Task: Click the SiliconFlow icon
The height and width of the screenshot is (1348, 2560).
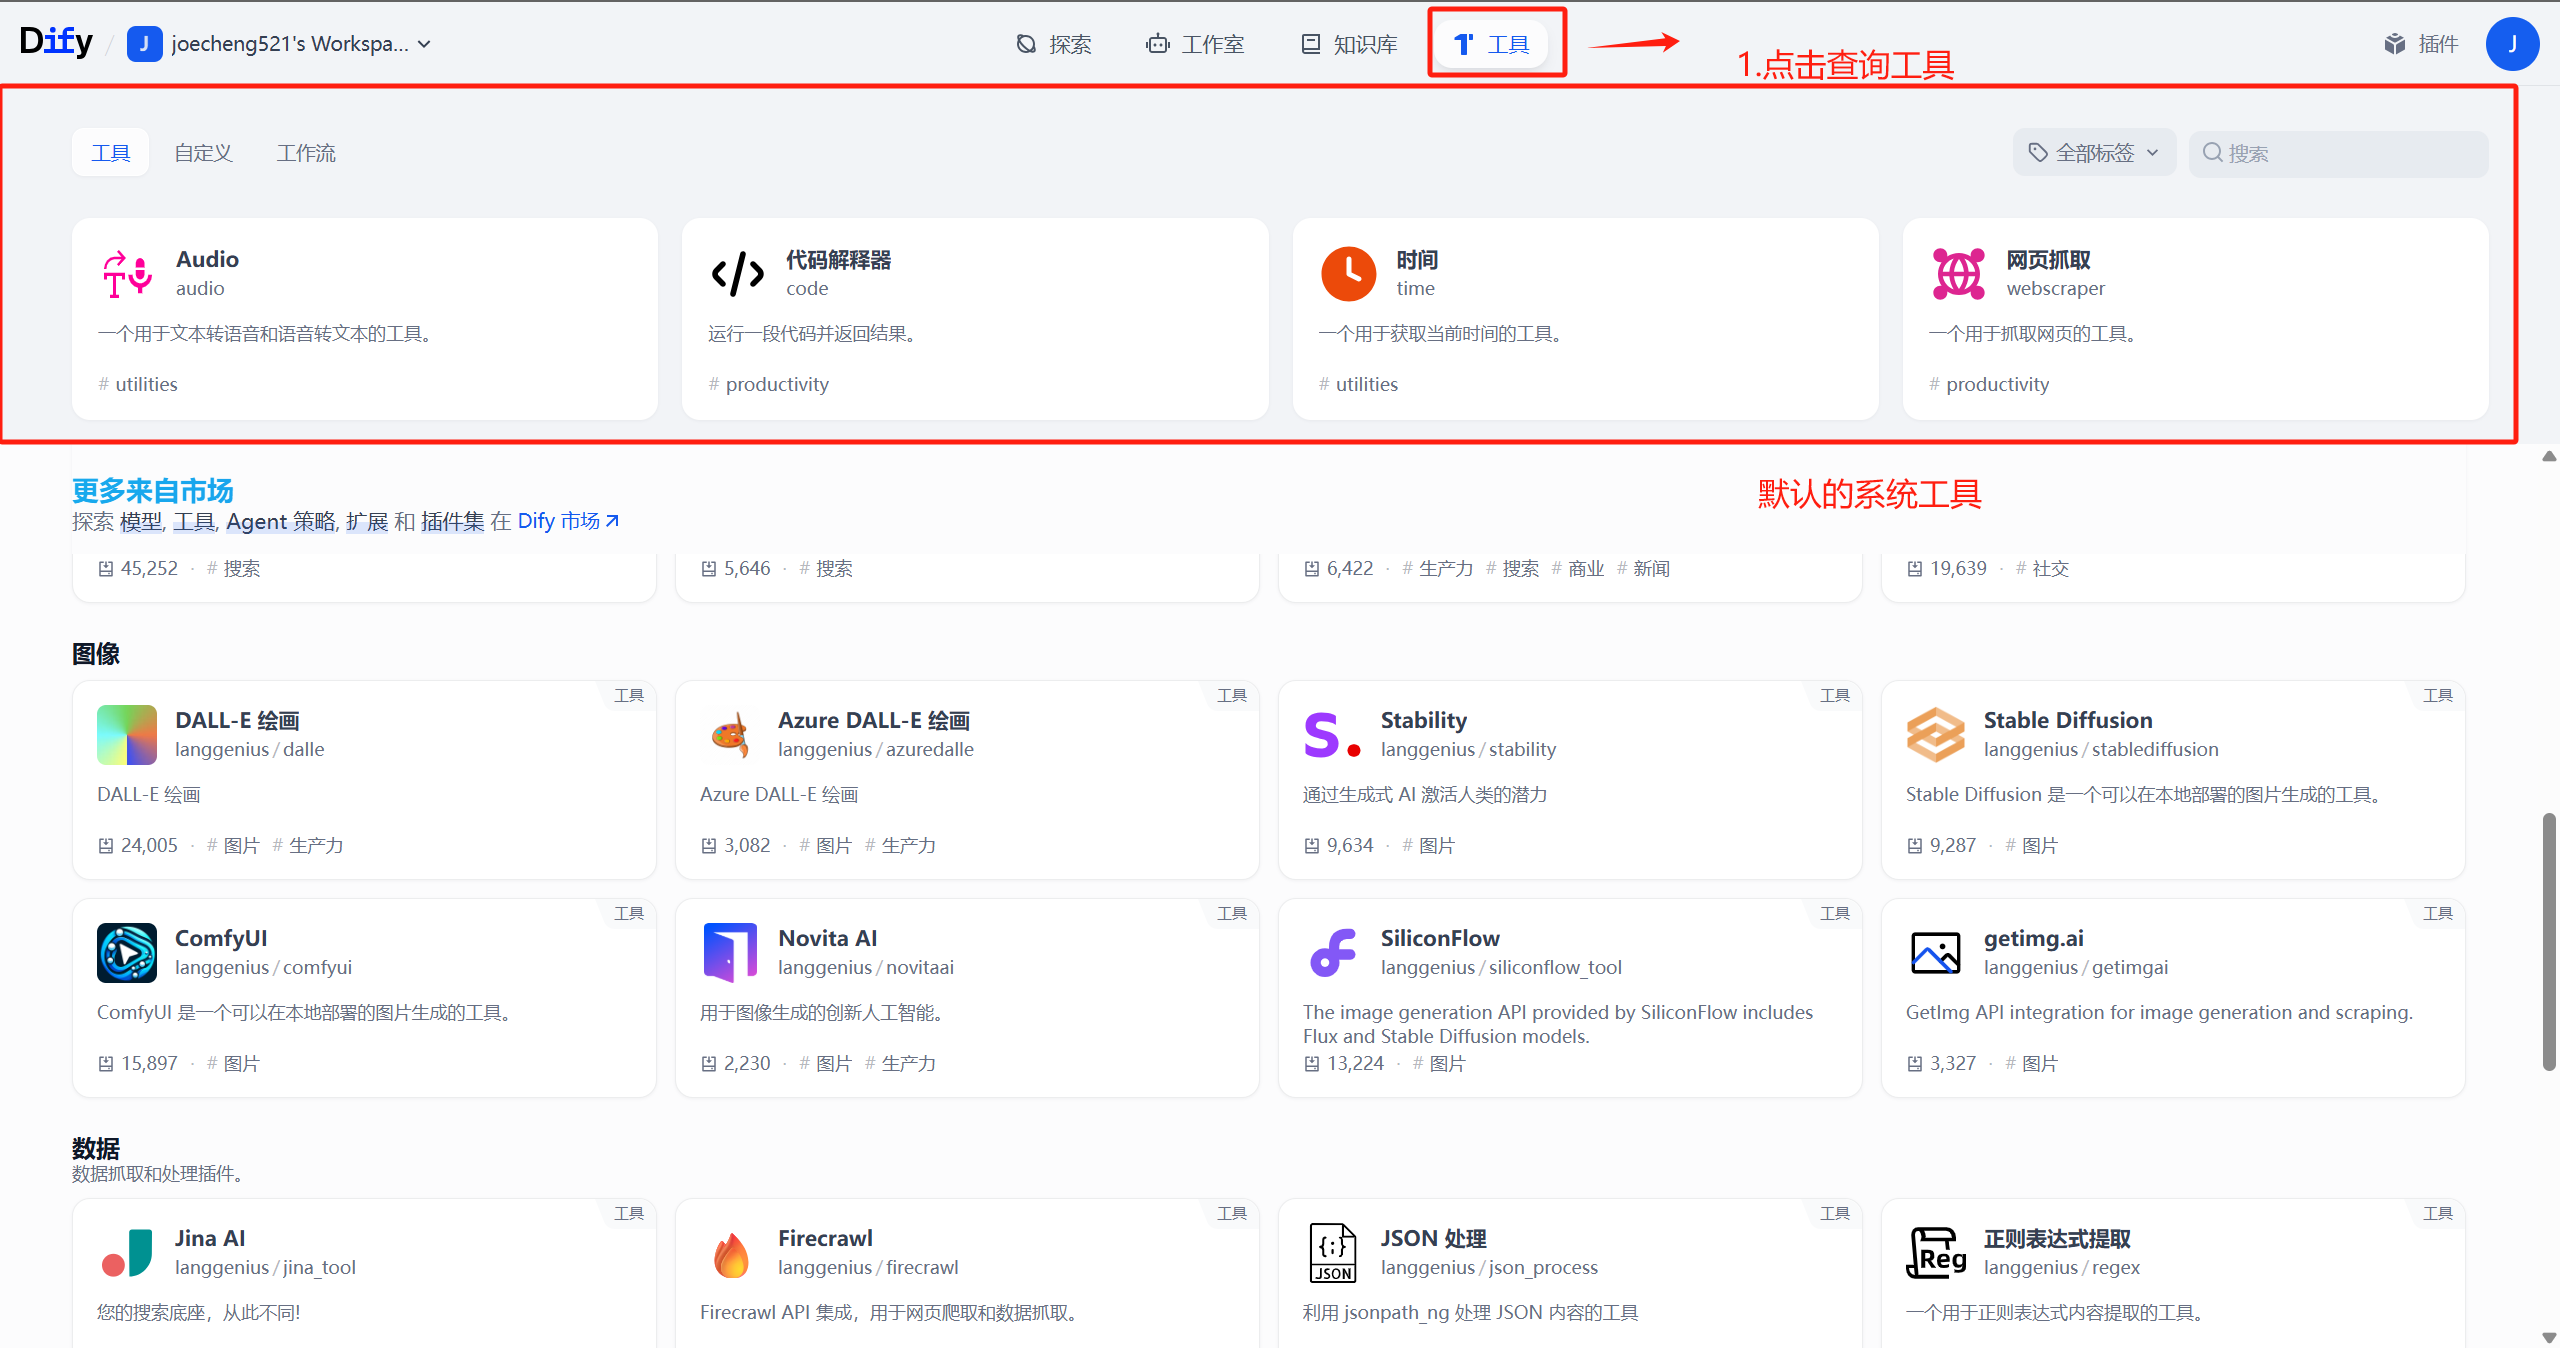Action: [1333, 953]
